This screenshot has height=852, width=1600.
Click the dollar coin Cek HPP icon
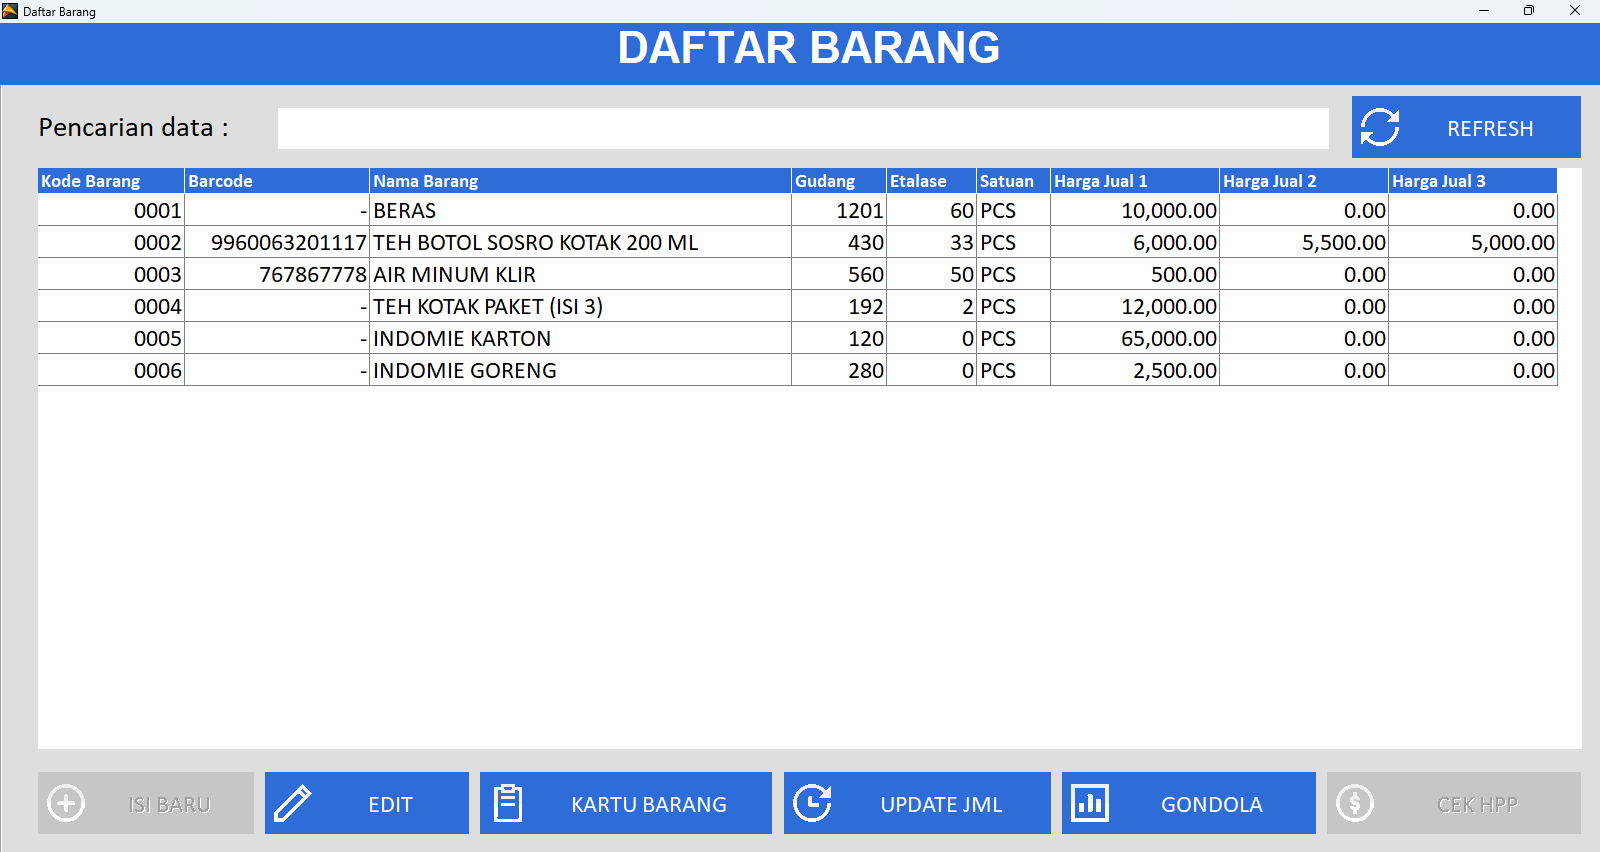1355,803
